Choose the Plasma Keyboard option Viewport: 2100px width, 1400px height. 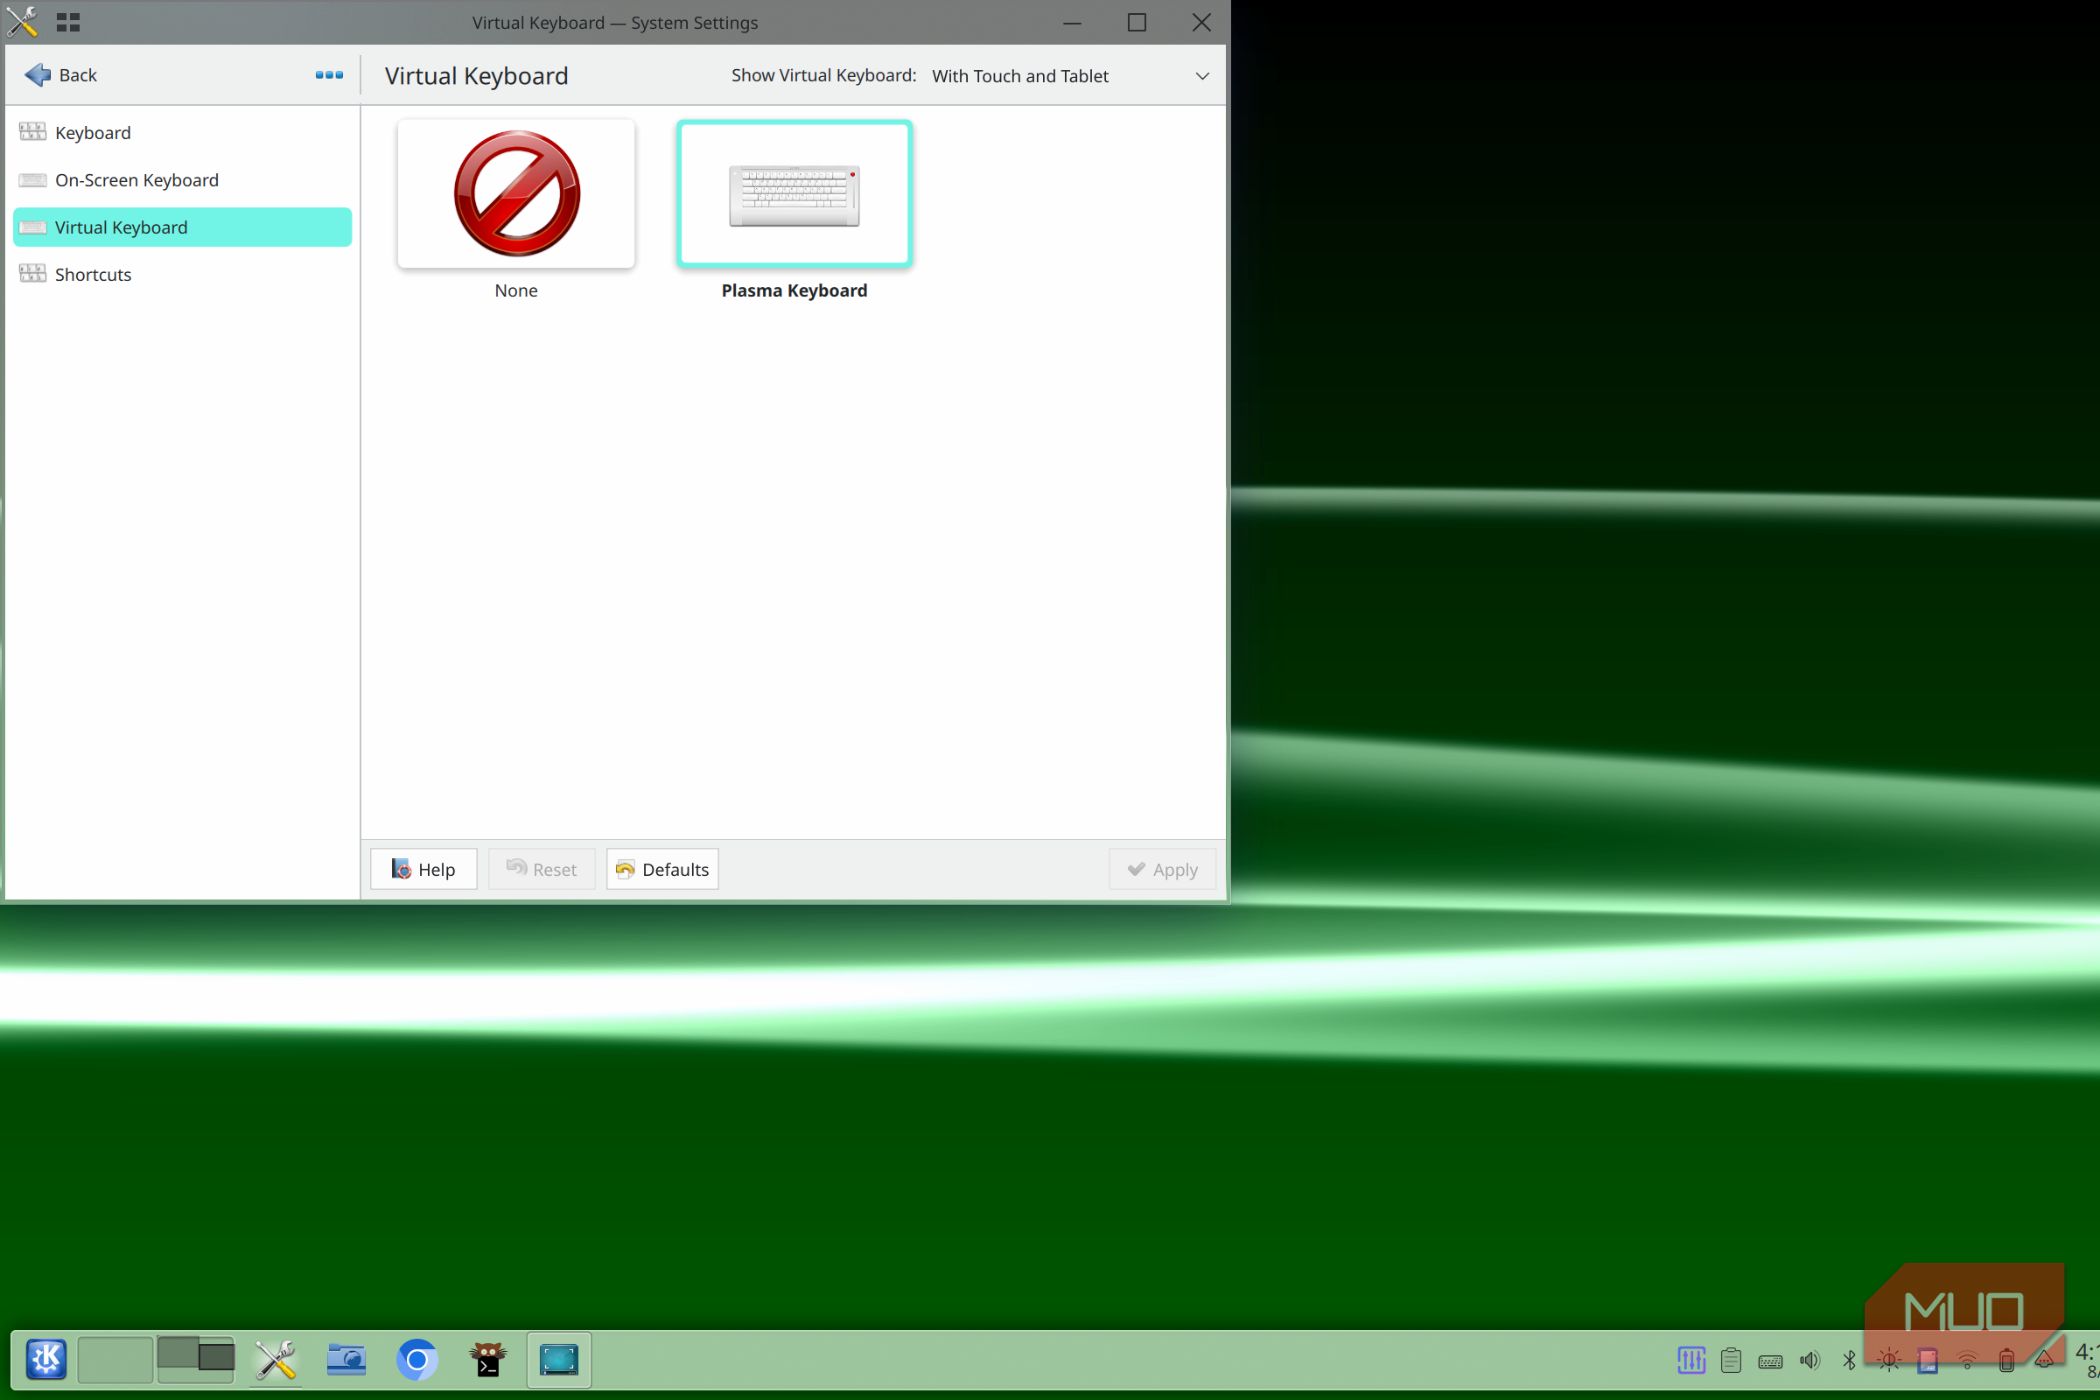794,194
